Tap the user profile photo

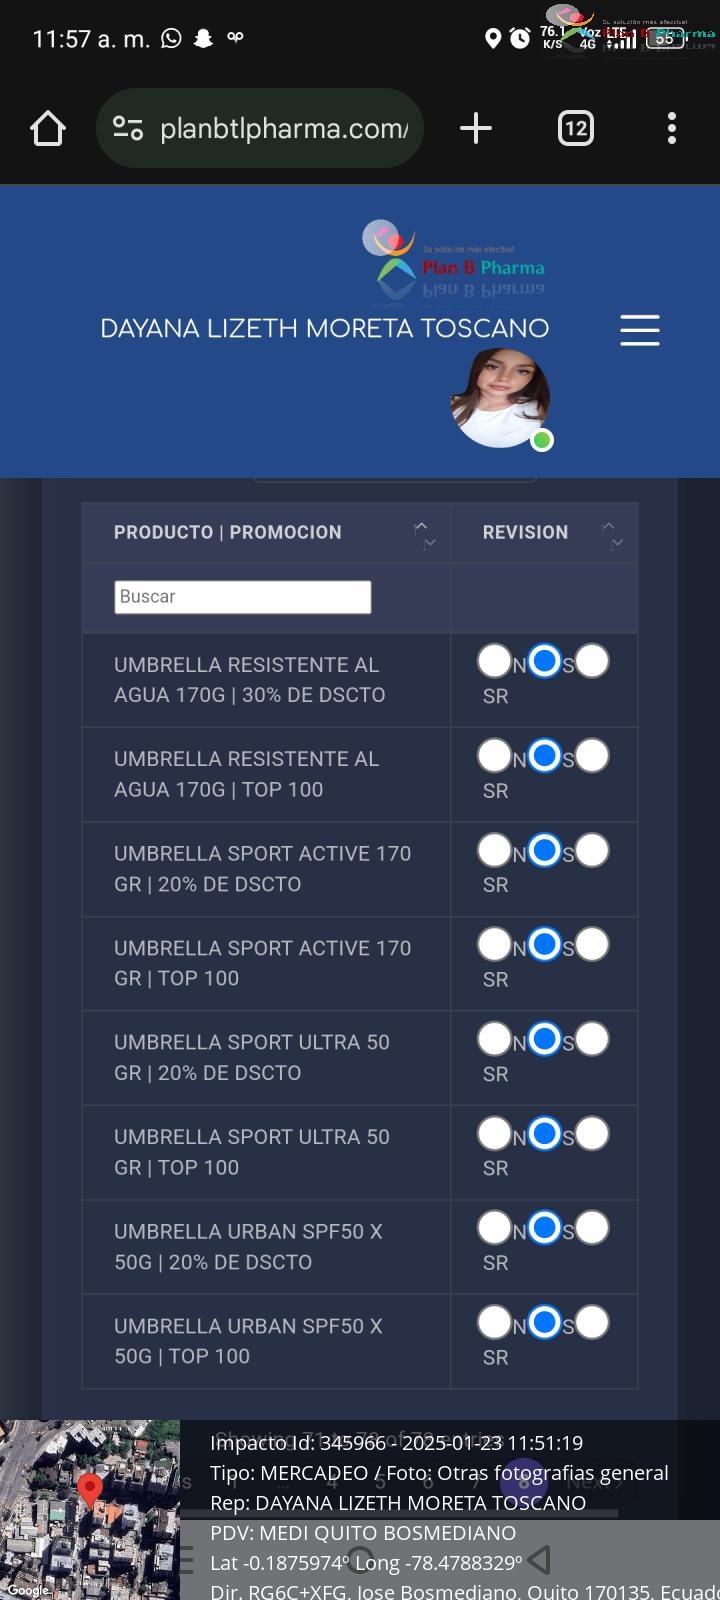coord(500,398)
